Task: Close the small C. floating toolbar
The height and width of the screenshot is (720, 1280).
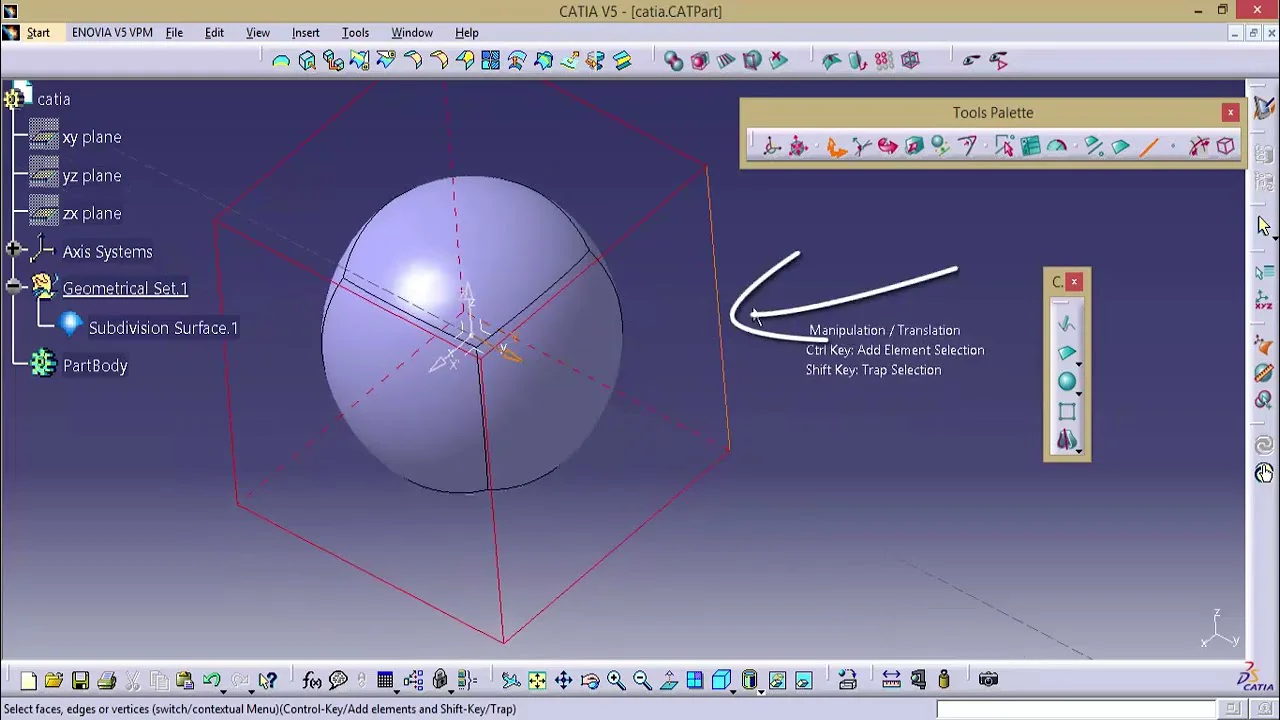Action: click(1074, 282)
